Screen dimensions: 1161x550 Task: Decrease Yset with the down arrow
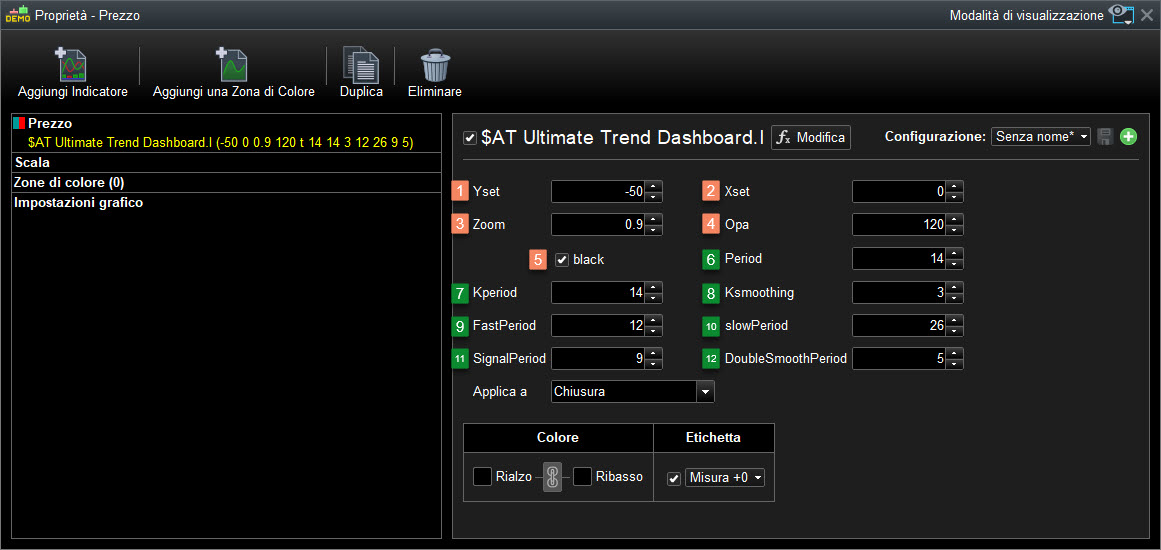[x=654, y=197]
